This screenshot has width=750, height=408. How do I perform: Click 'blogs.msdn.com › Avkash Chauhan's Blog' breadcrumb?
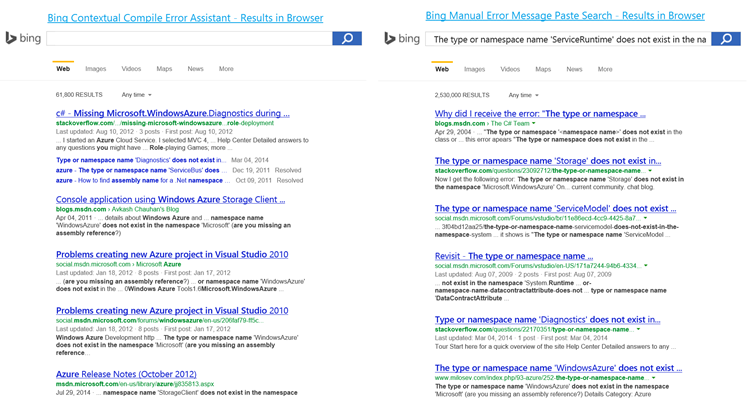[x=117, y=209]
